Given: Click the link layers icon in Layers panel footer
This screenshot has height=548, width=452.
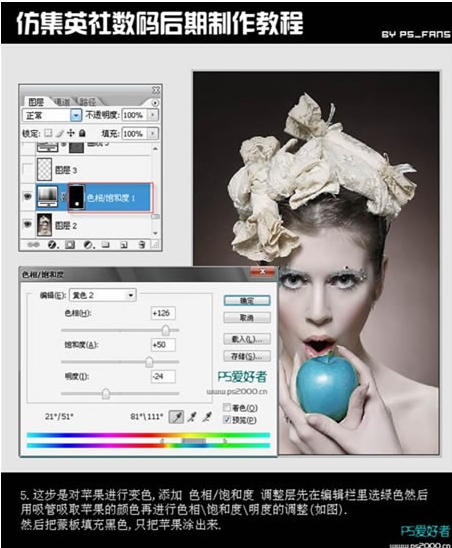Looking at the screenshot, I should click(x=33, y=245).
